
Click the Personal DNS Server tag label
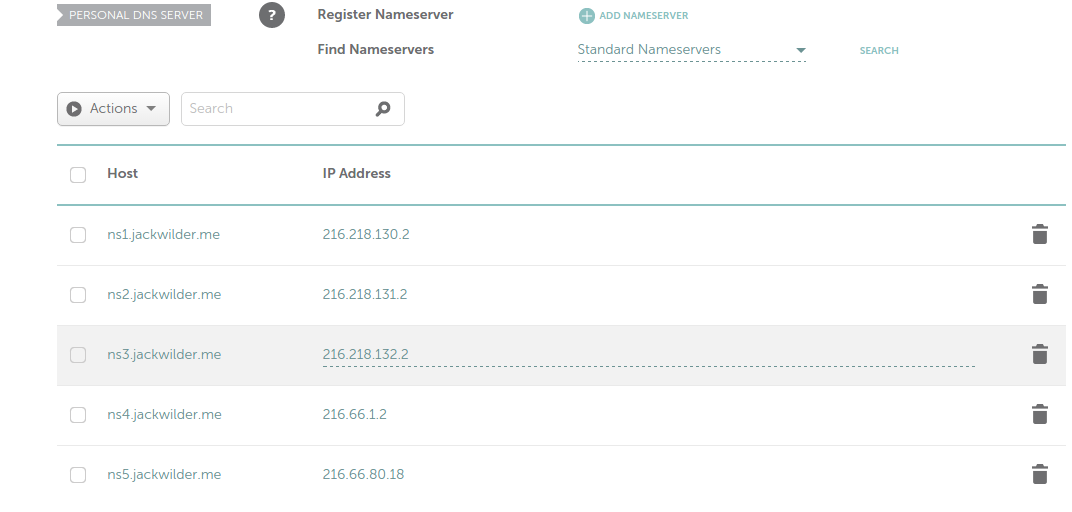pos(135,16)
